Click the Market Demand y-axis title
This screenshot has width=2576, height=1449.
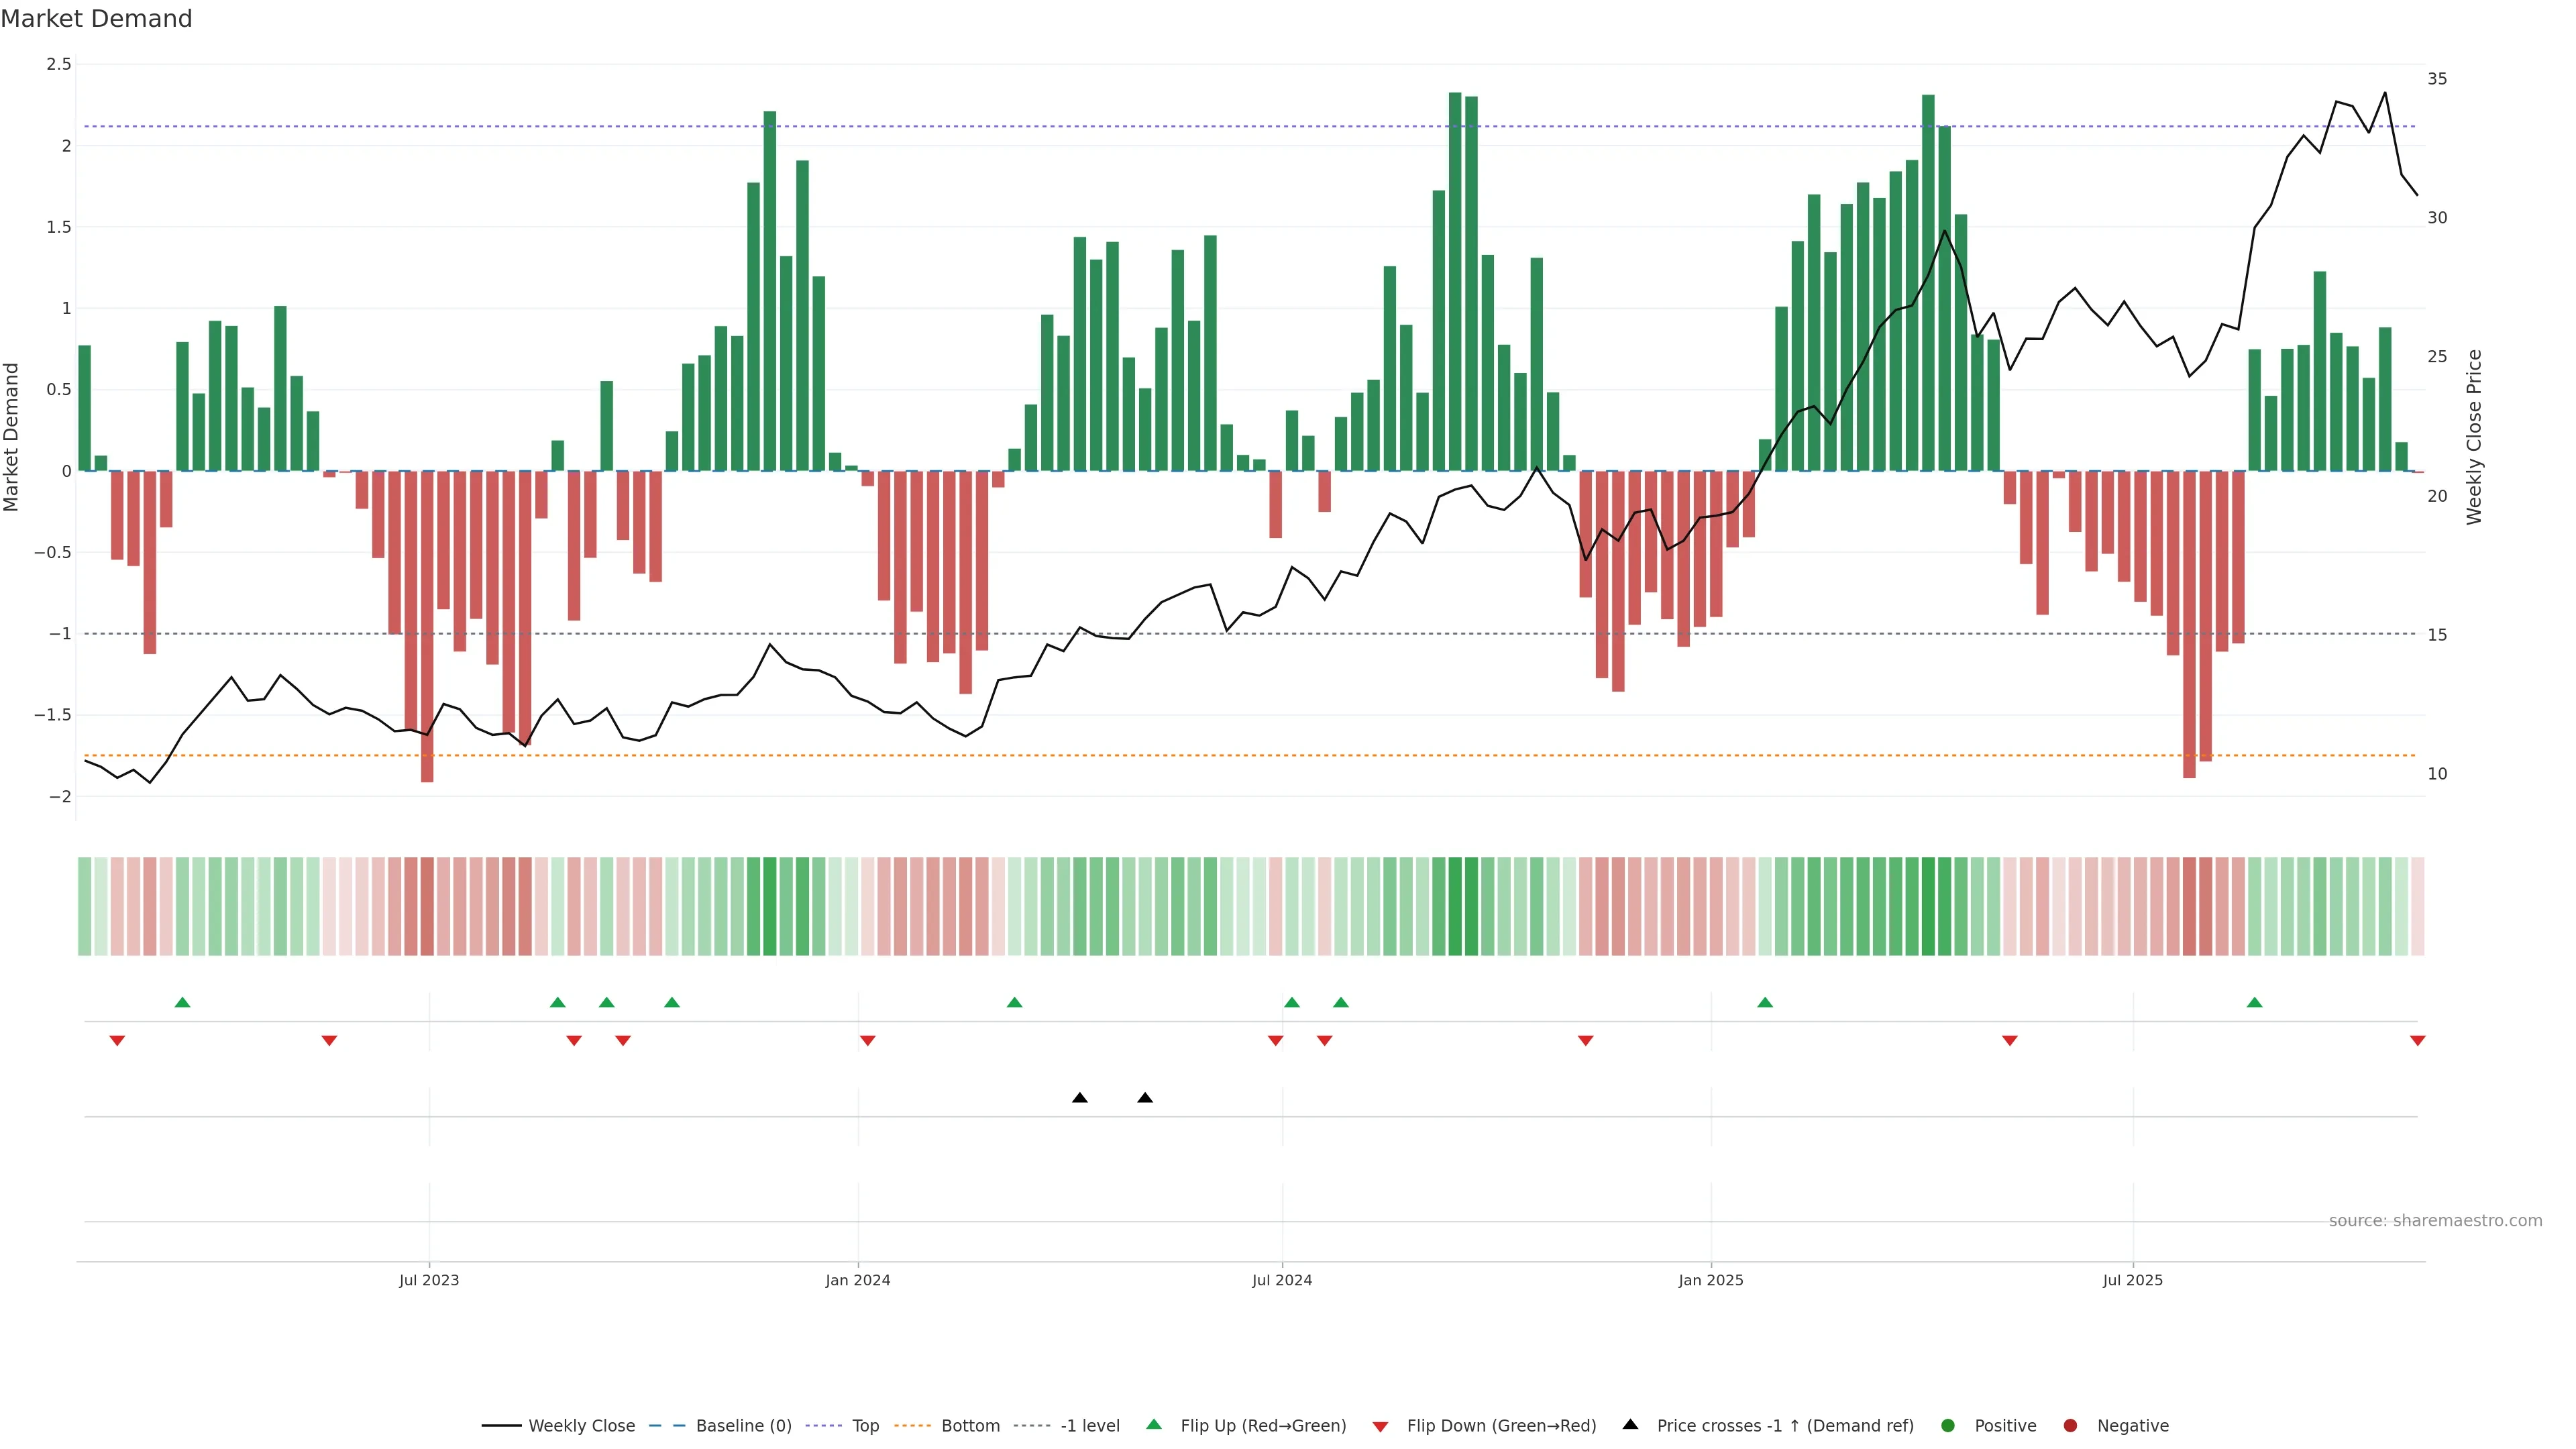pyautogui.click(x=12, y=437)
